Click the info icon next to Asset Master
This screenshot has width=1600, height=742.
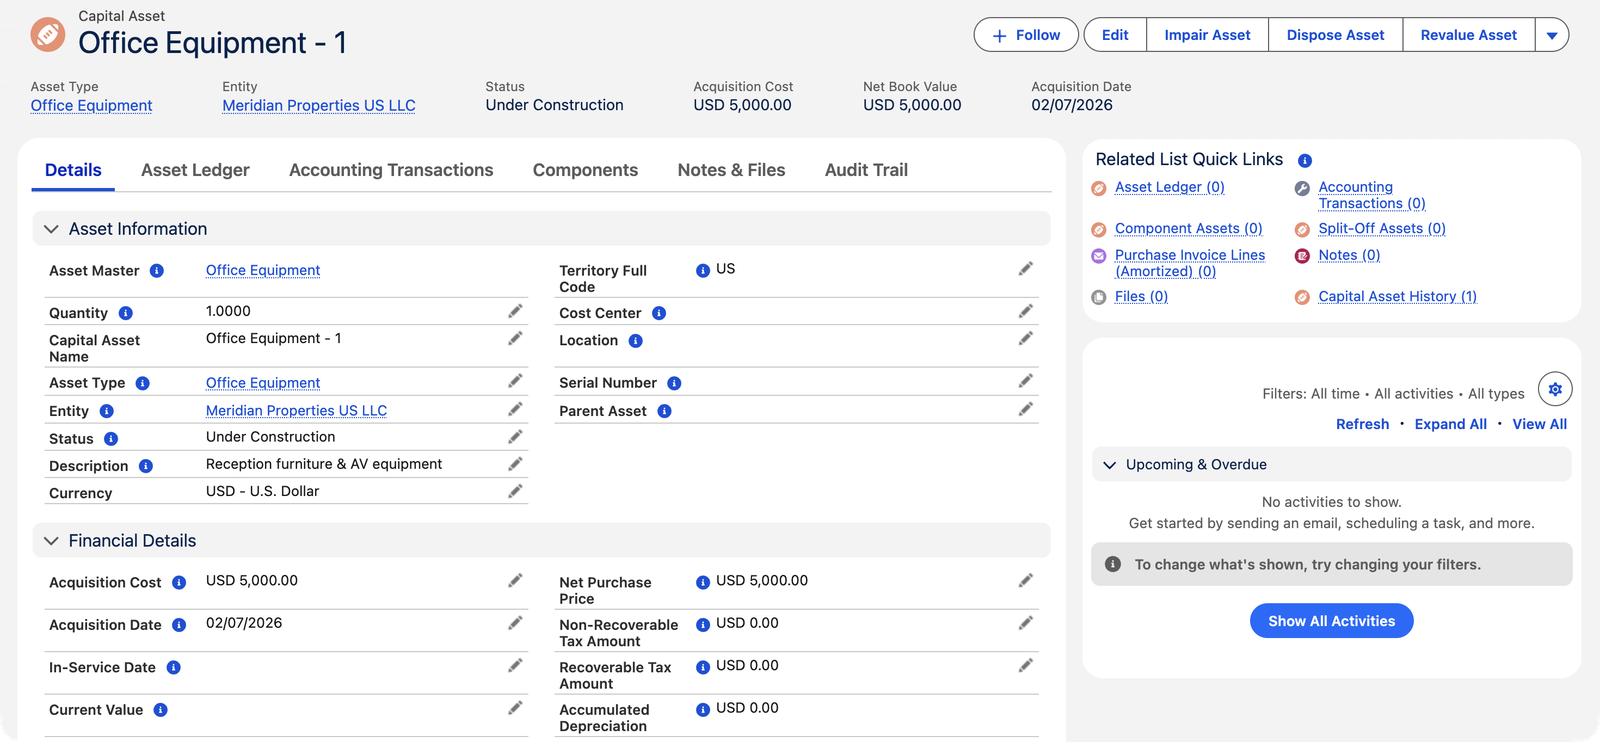coord(157,271)
